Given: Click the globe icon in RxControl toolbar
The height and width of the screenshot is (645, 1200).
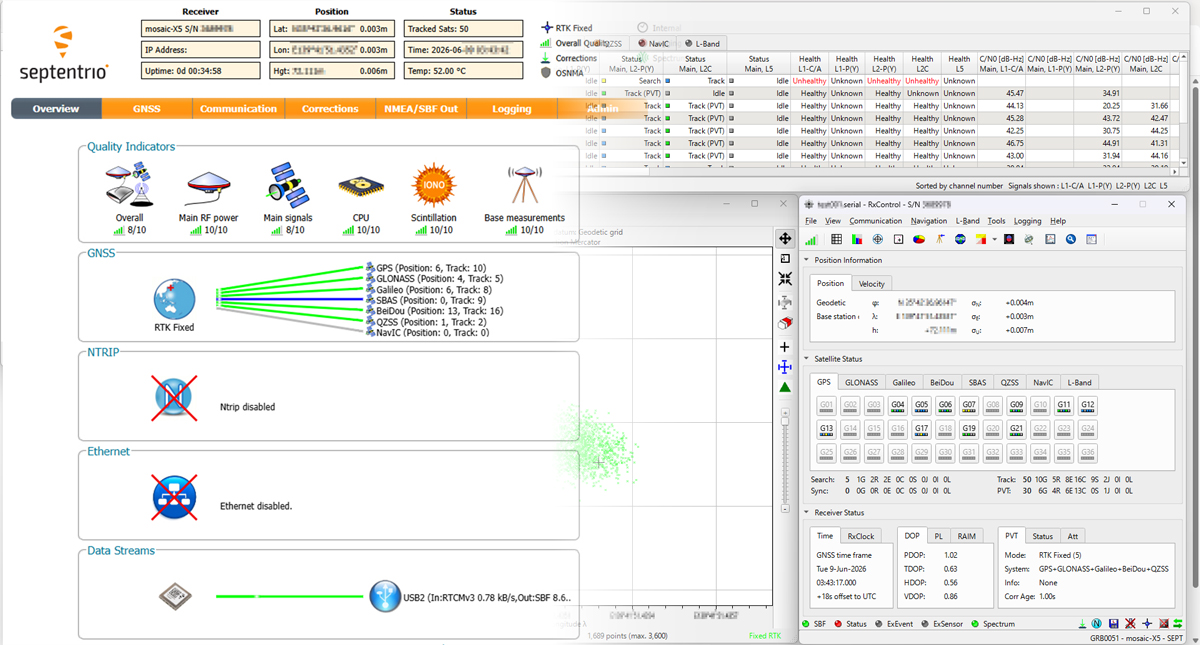Looking at the screenshot, I should (x=960, y=240).
